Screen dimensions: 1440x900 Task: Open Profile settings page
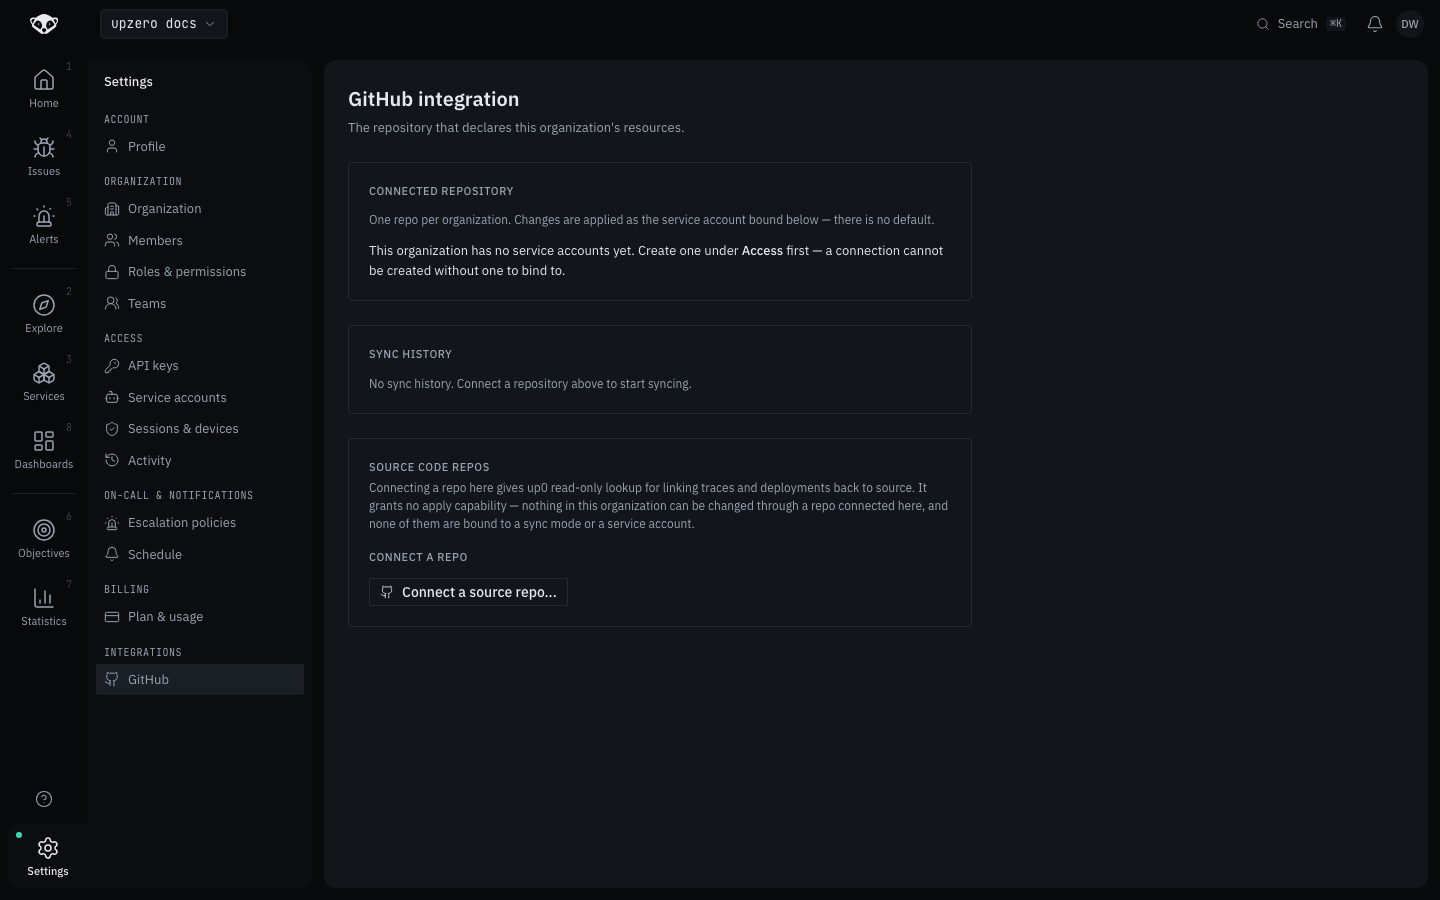point(200,146)
